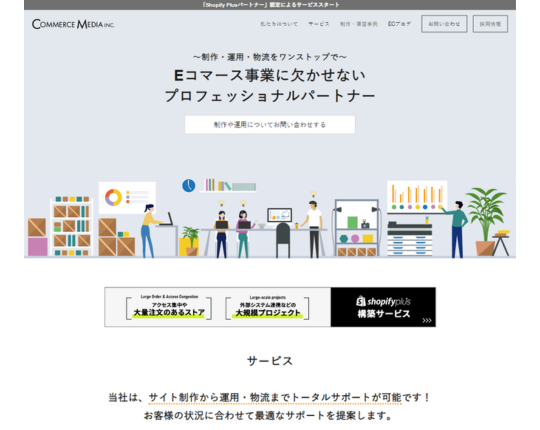Open the ECブログ navigation link

[x=399, y=24]
